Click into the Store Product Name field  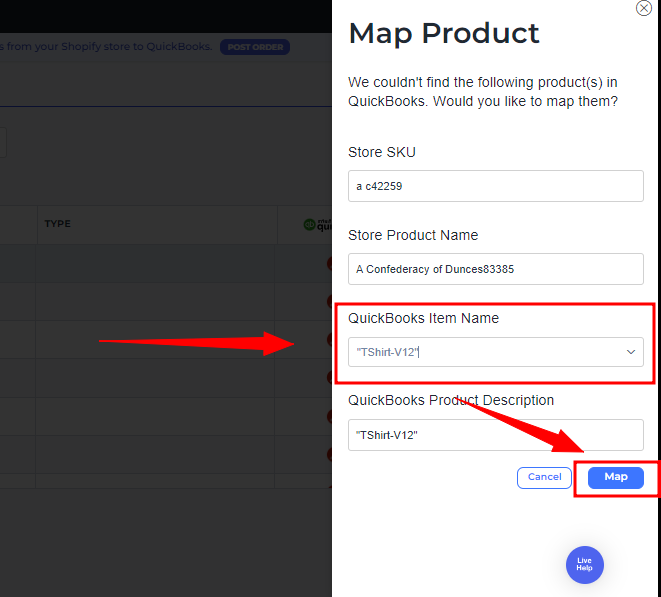tap(495, 269)
